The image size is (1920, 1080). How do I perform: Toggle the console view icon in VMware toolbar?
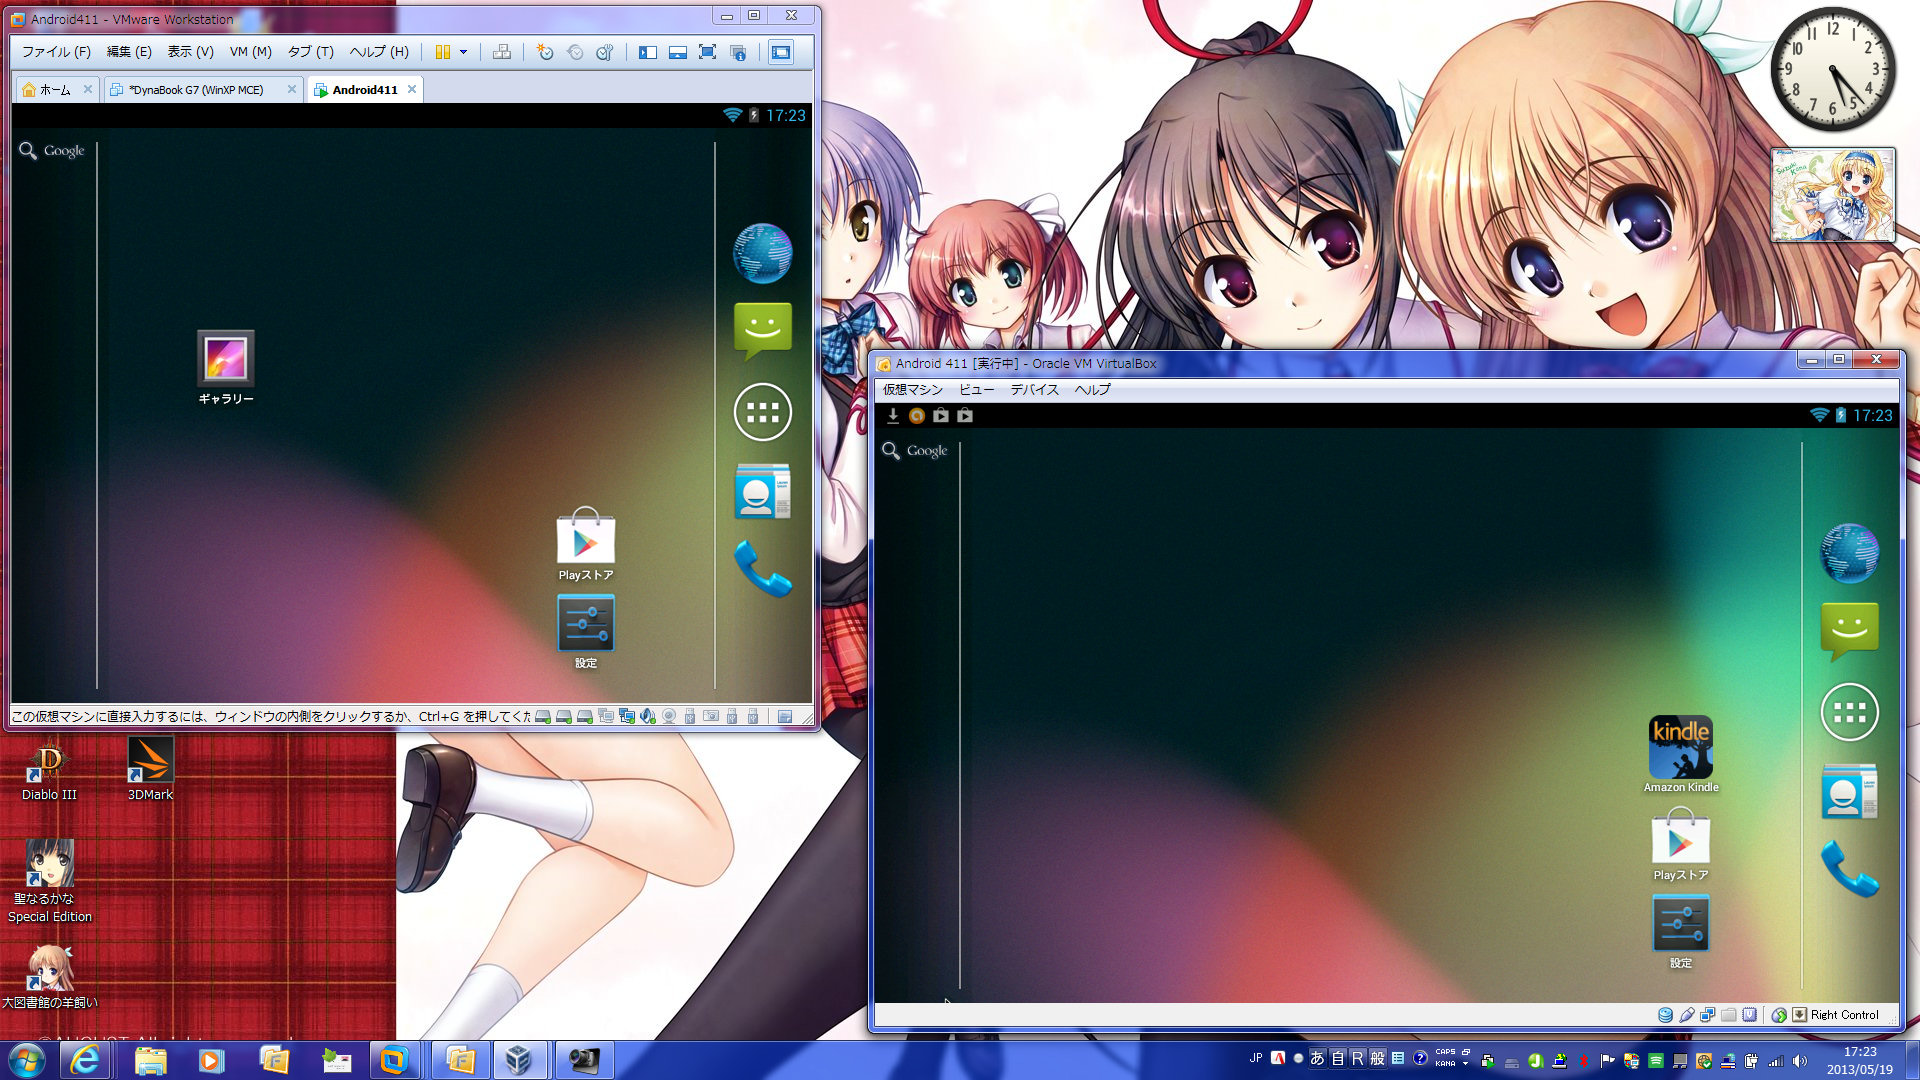781,52
